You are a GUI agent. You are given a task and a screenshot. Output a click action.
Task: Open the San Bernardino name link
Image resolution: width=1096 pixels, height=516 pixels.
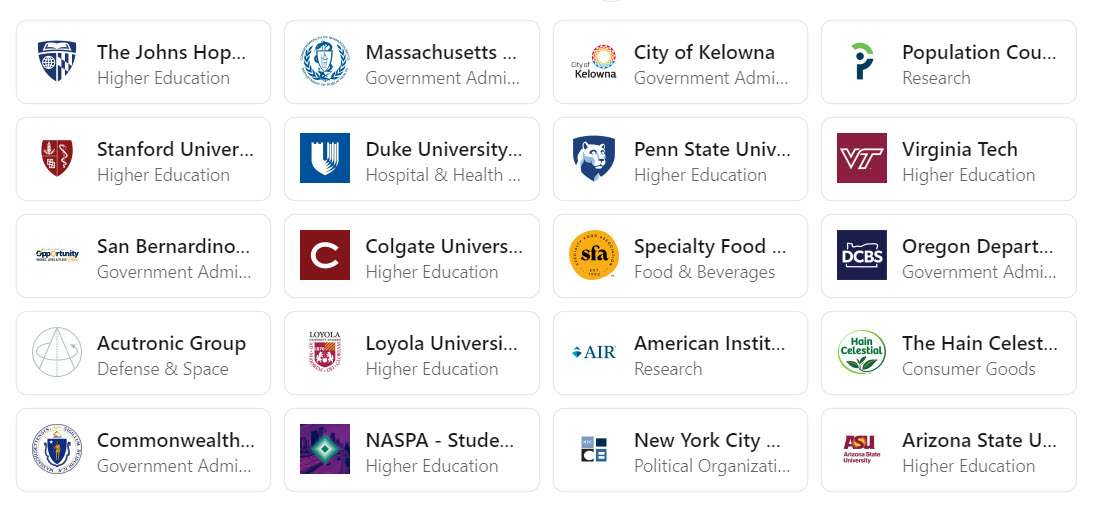pyautogui.click(x=173, y=246)
